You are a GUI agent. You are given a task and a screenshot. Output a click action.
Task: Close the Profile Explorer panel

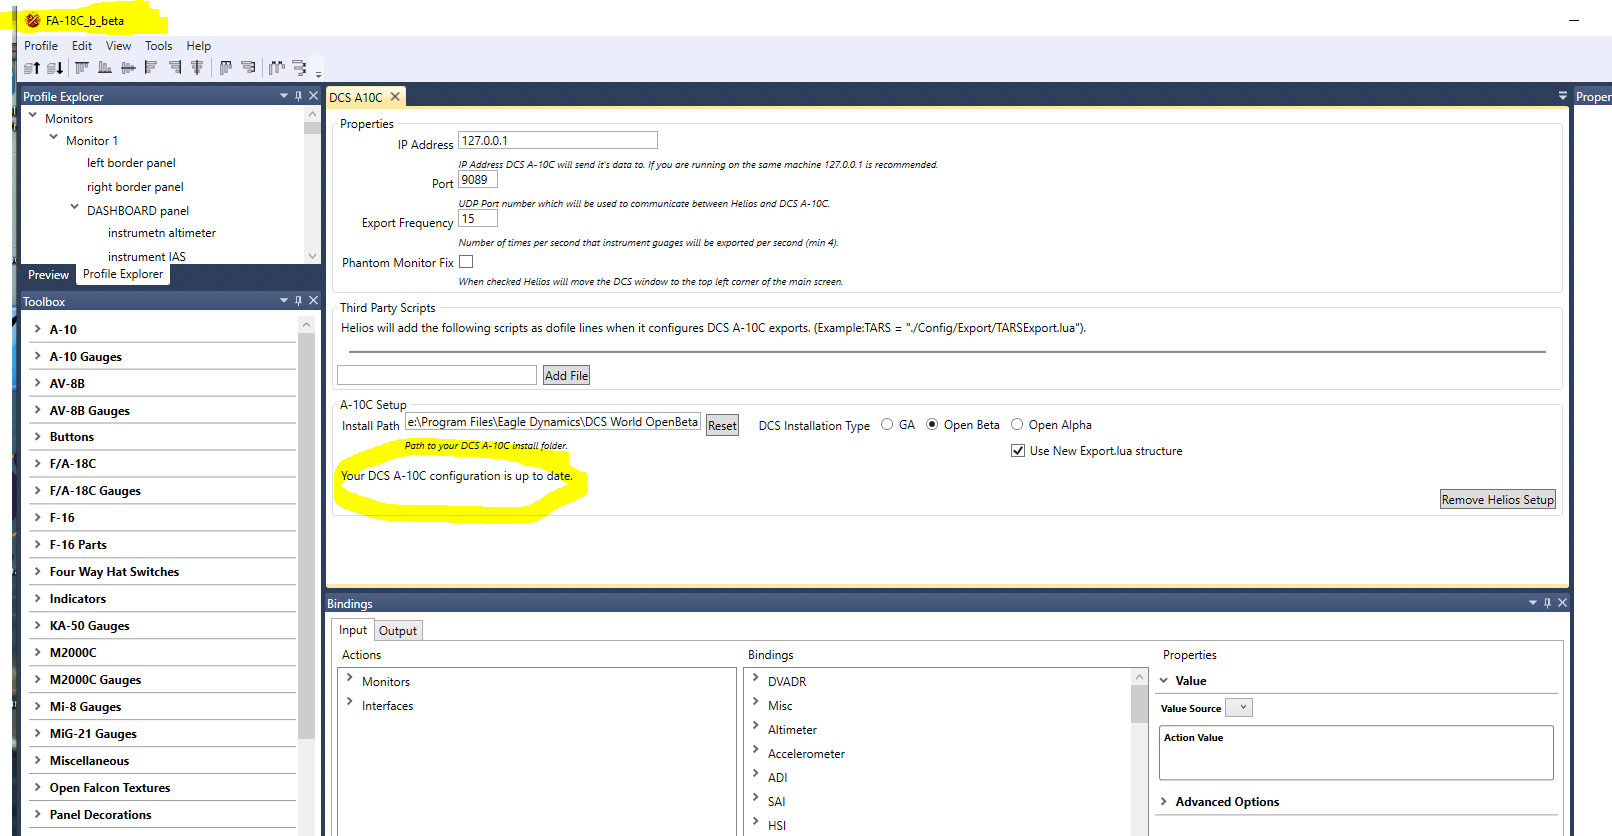coord(313,96)
